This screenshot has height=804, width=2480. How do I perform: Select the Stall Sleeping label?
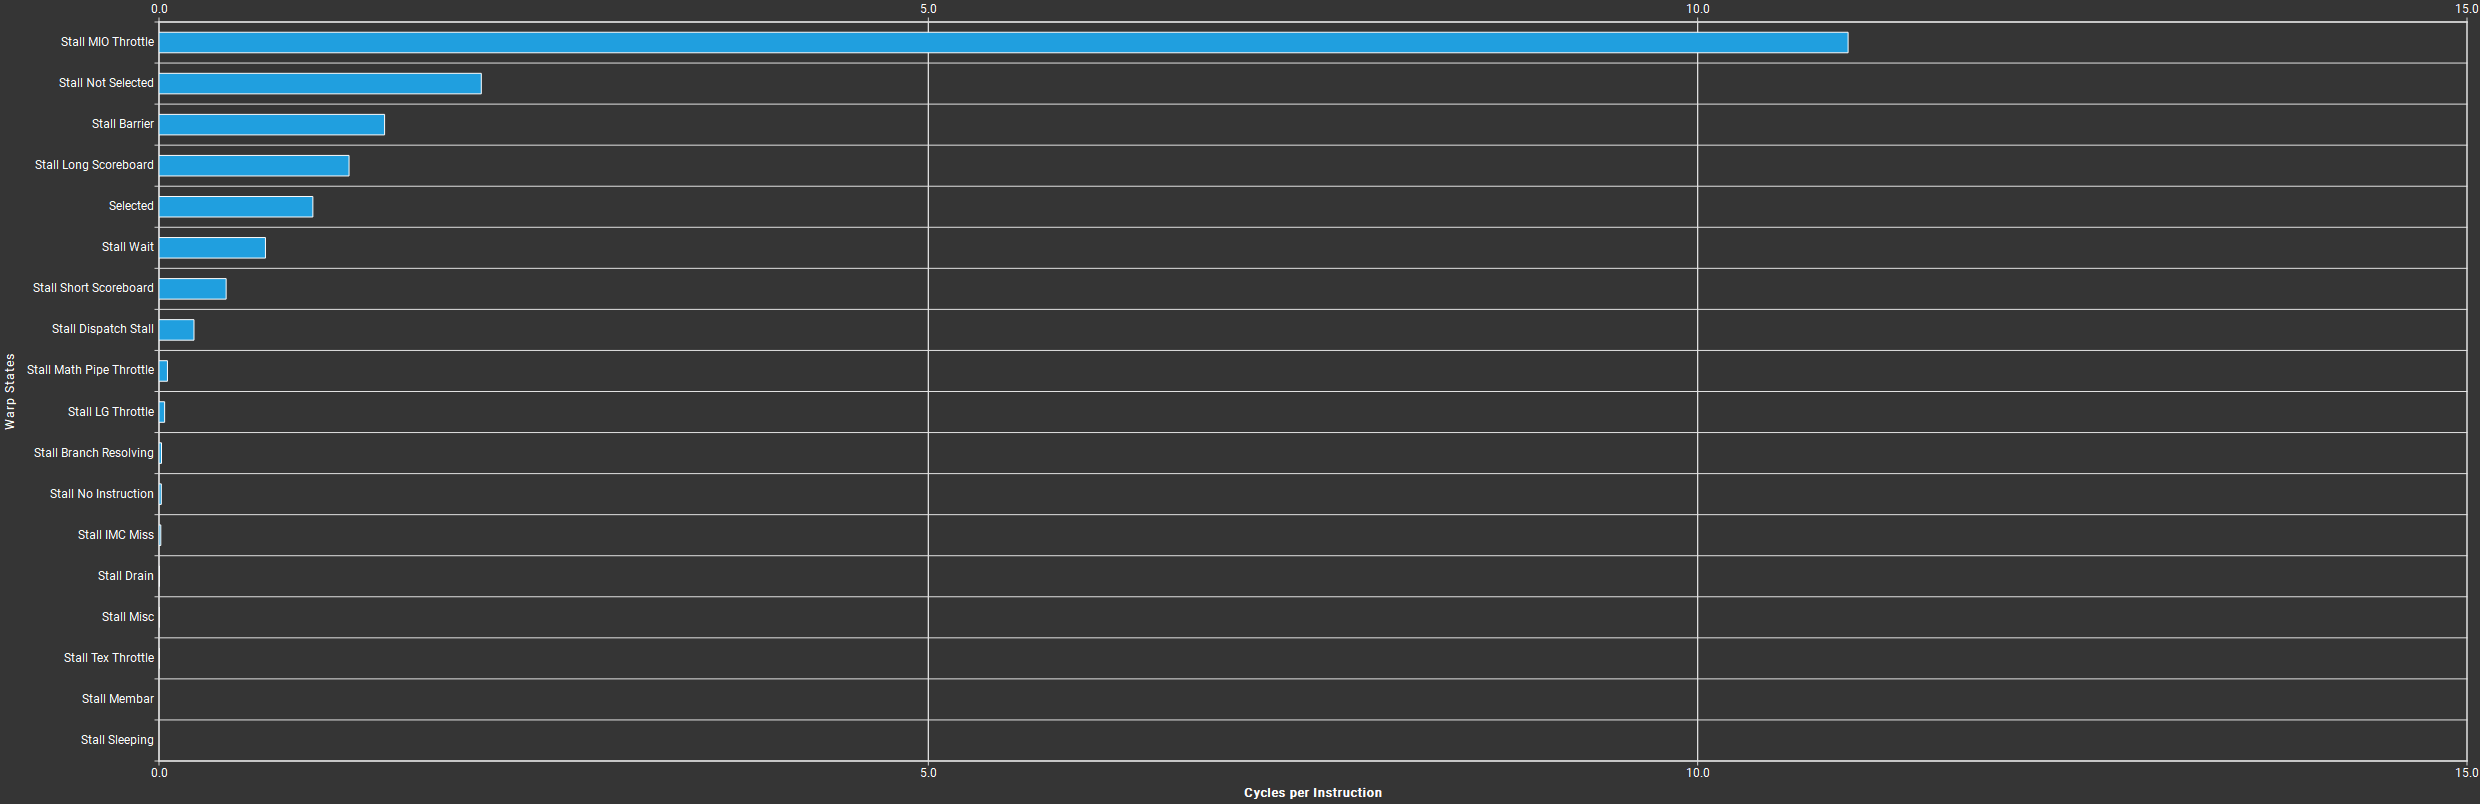[x=117, y=740]
